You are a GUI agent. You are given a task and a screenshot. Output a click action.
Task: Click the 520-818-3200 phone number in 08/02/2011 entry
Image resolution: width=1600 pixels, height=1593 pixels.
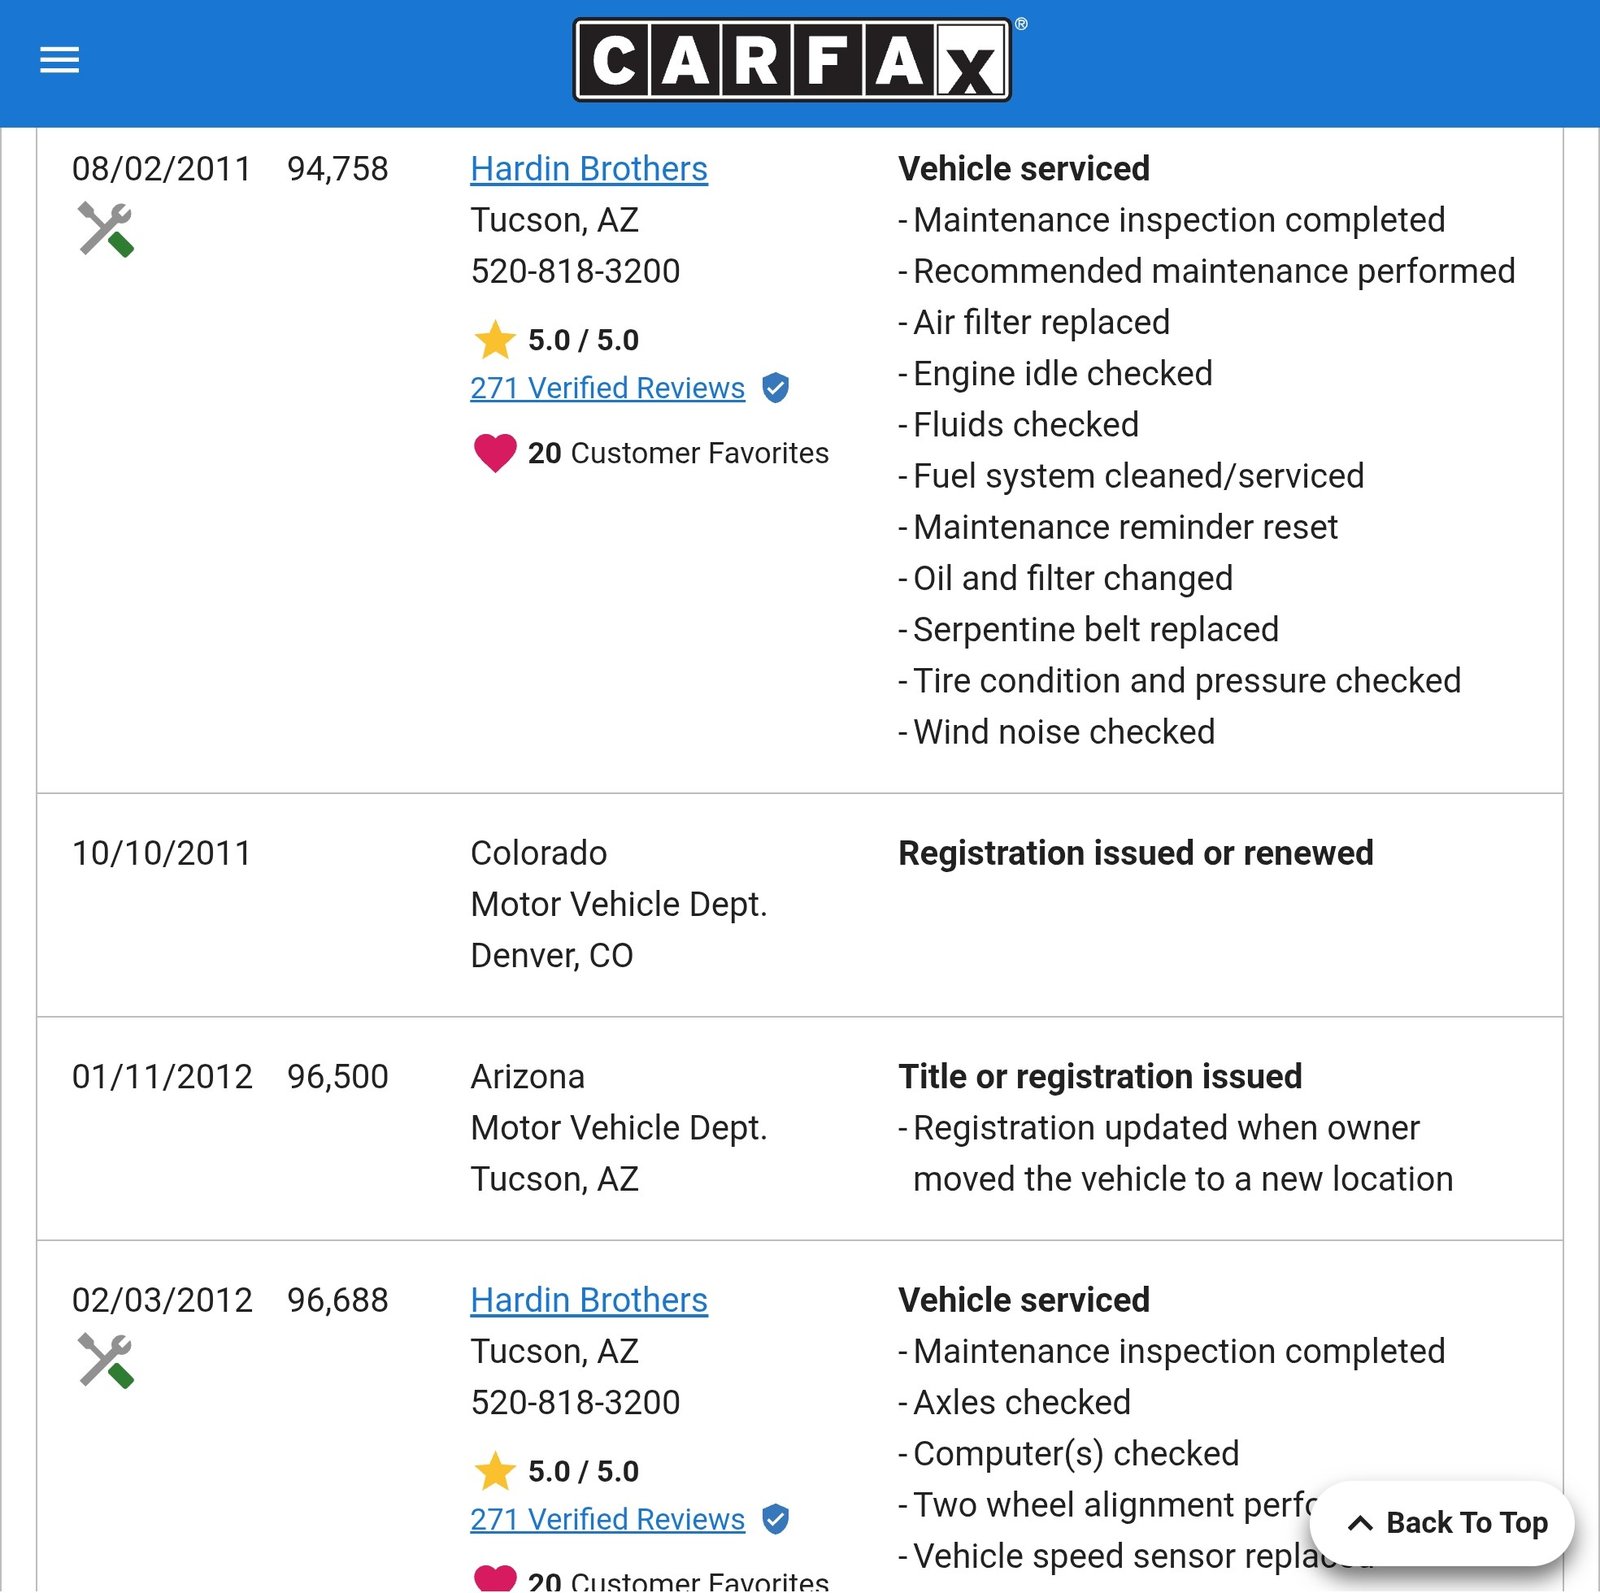click(575, 271)
